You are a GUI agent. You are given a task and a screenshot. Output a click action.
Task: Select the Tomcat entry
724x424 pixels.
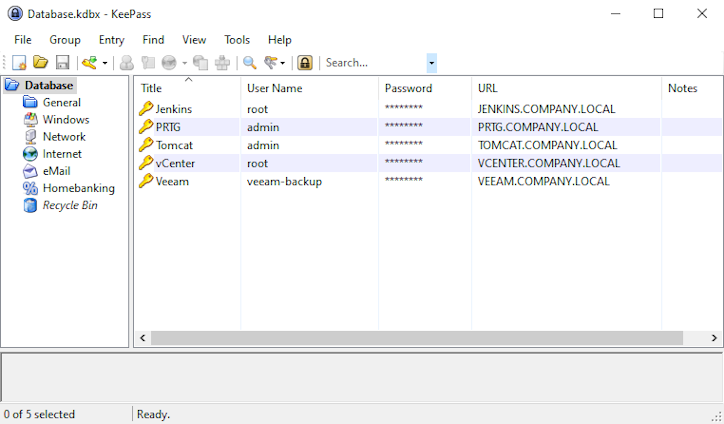pos(428,145)
